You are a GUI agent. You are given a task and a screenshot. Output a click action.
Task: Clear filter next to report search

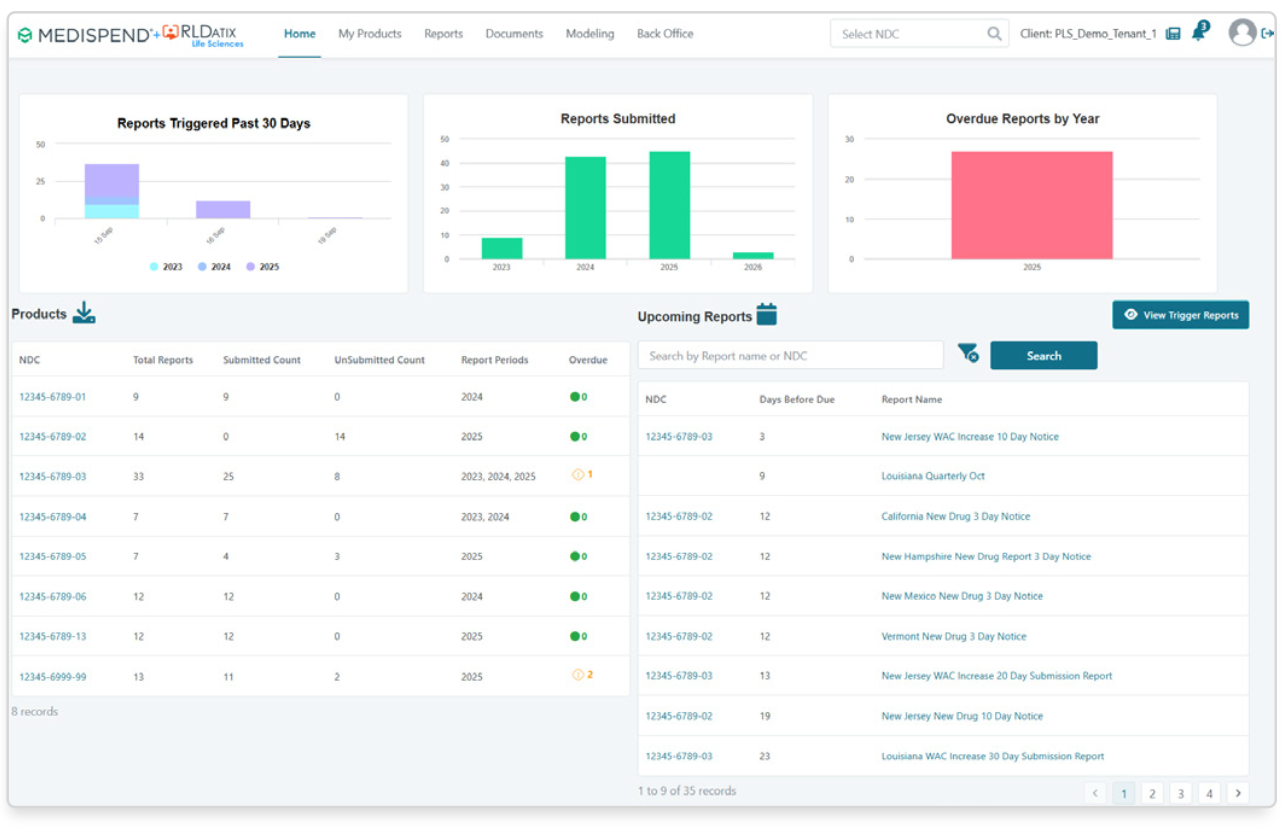coord(967,353)
